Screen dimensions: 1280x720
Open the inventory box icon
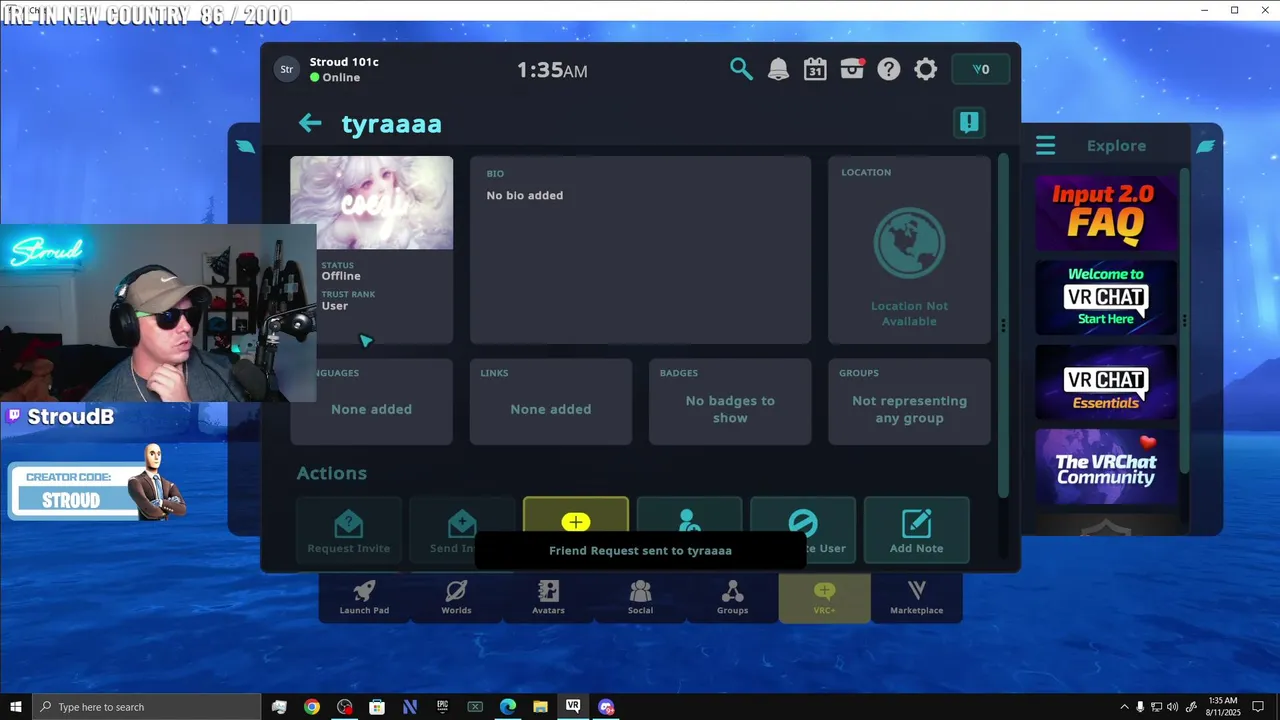(x=852, y=69)
